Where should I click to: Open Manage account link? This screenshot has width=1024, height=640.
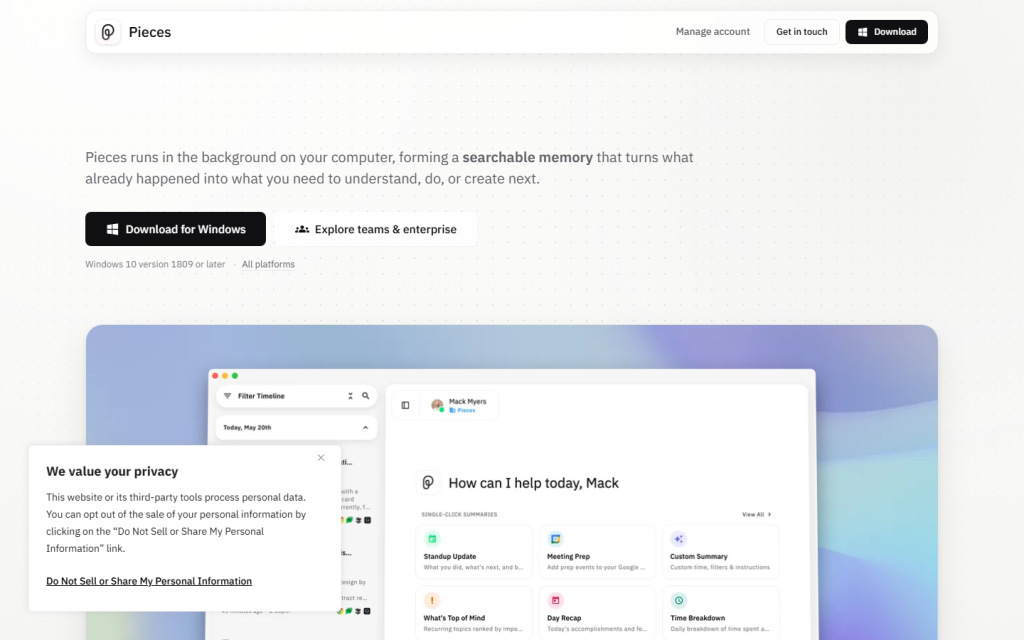tap(712, 31)
